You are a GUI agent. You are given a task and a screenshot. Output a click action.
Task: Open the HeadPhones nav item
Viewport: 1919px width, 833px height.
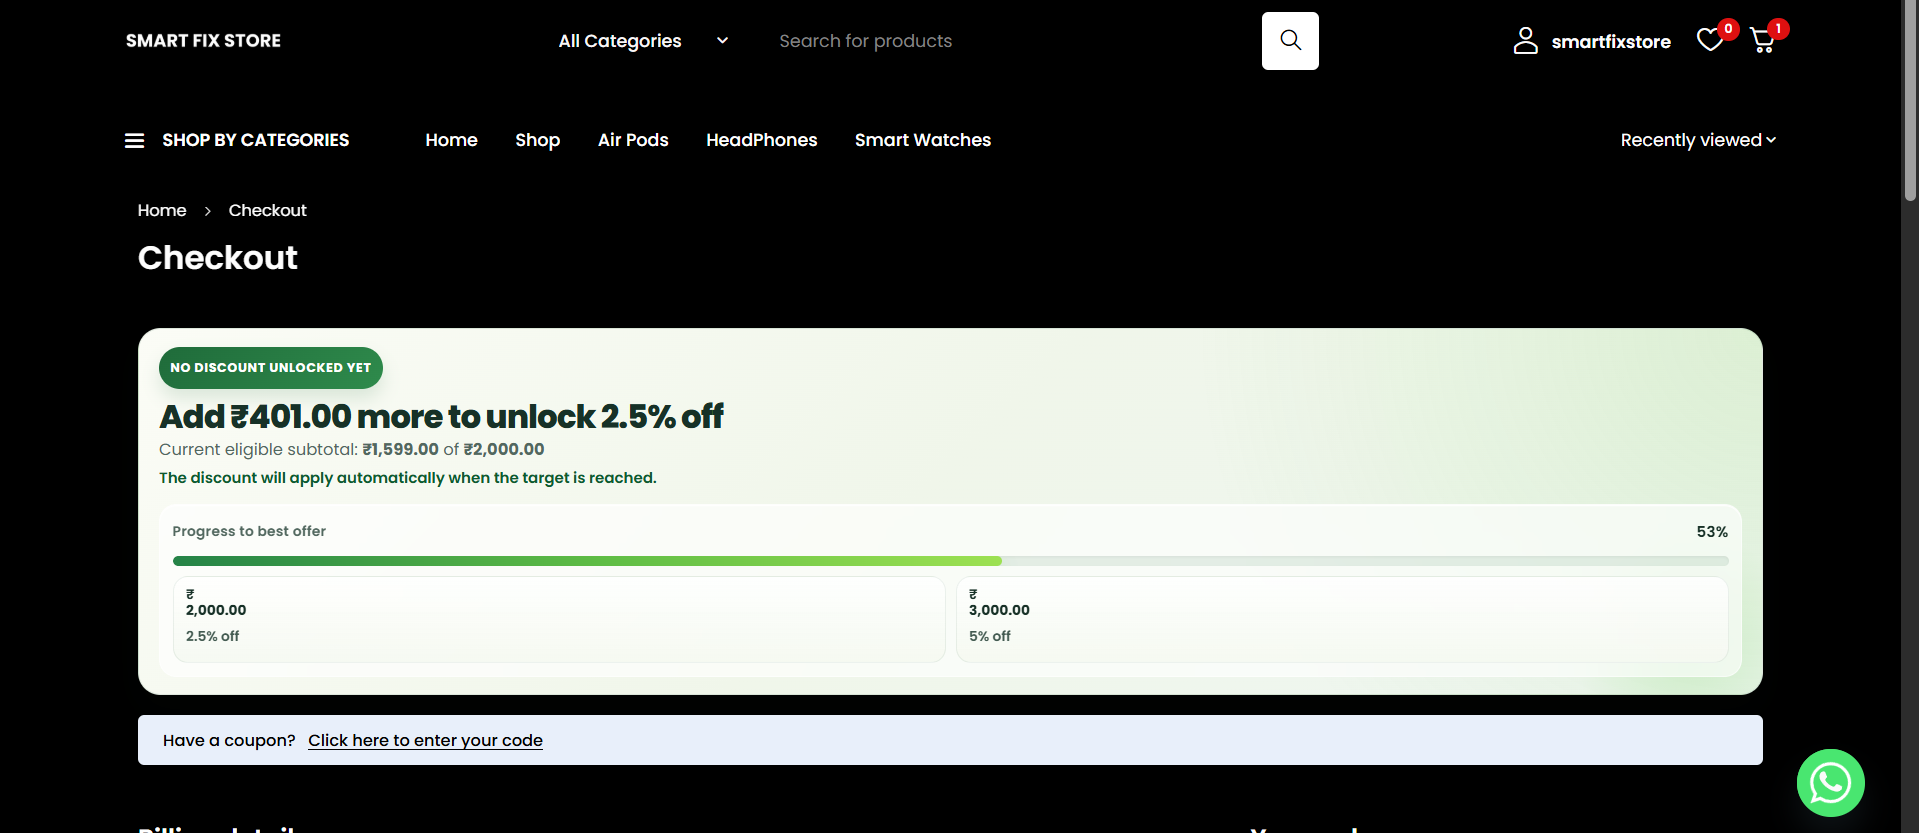pos(761,140)
